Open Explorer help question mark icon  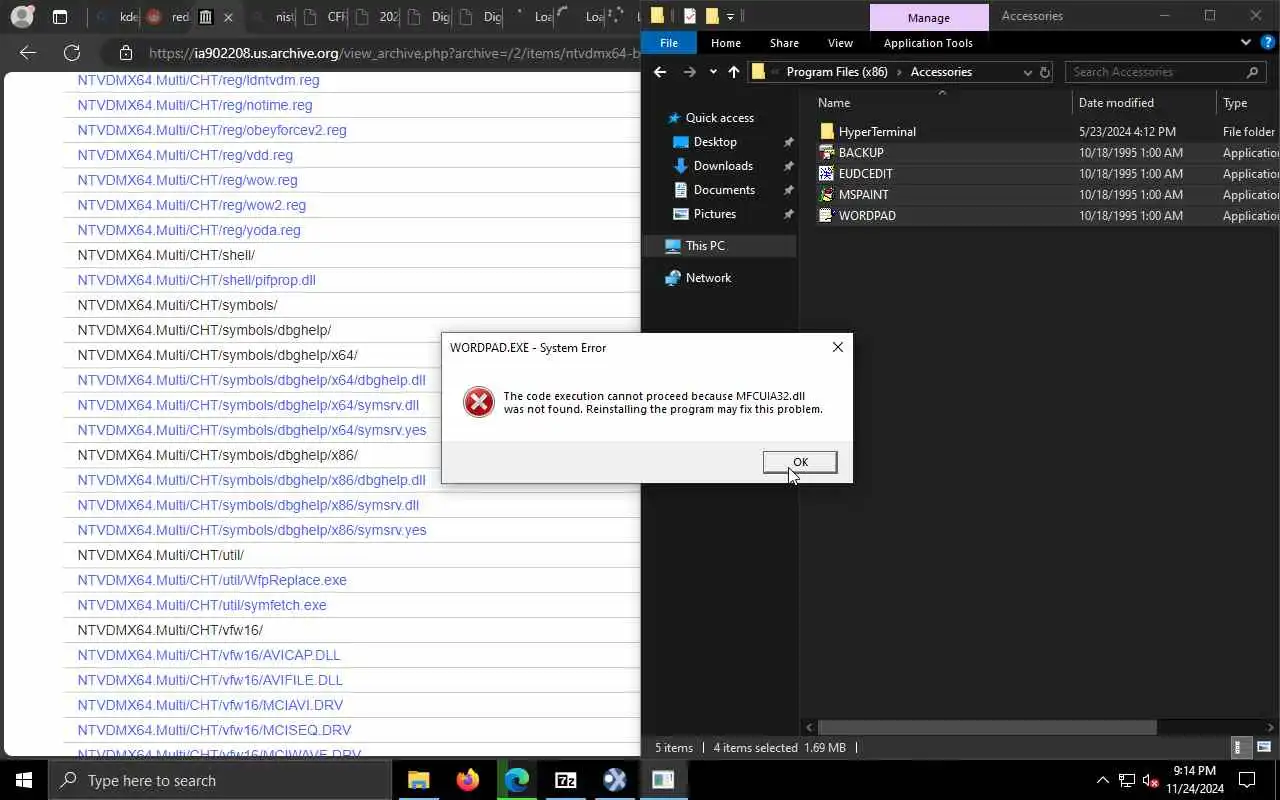click(1266, 42)
